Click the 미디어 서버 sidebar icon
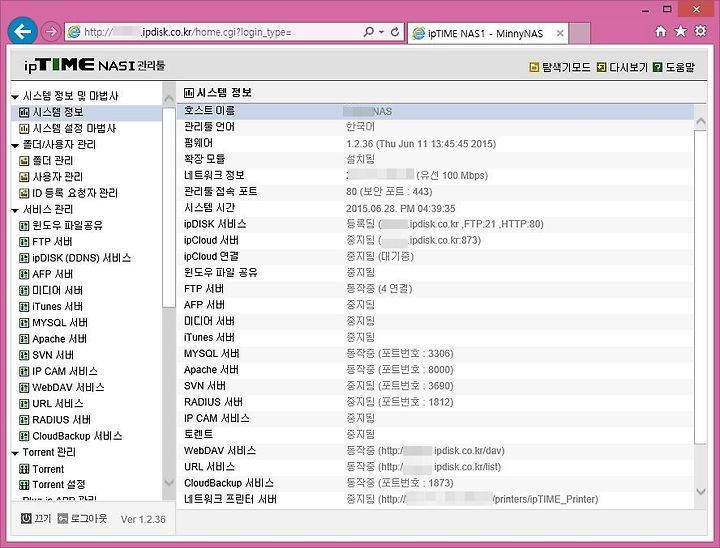The image size is (720, 548). point(24,290)
